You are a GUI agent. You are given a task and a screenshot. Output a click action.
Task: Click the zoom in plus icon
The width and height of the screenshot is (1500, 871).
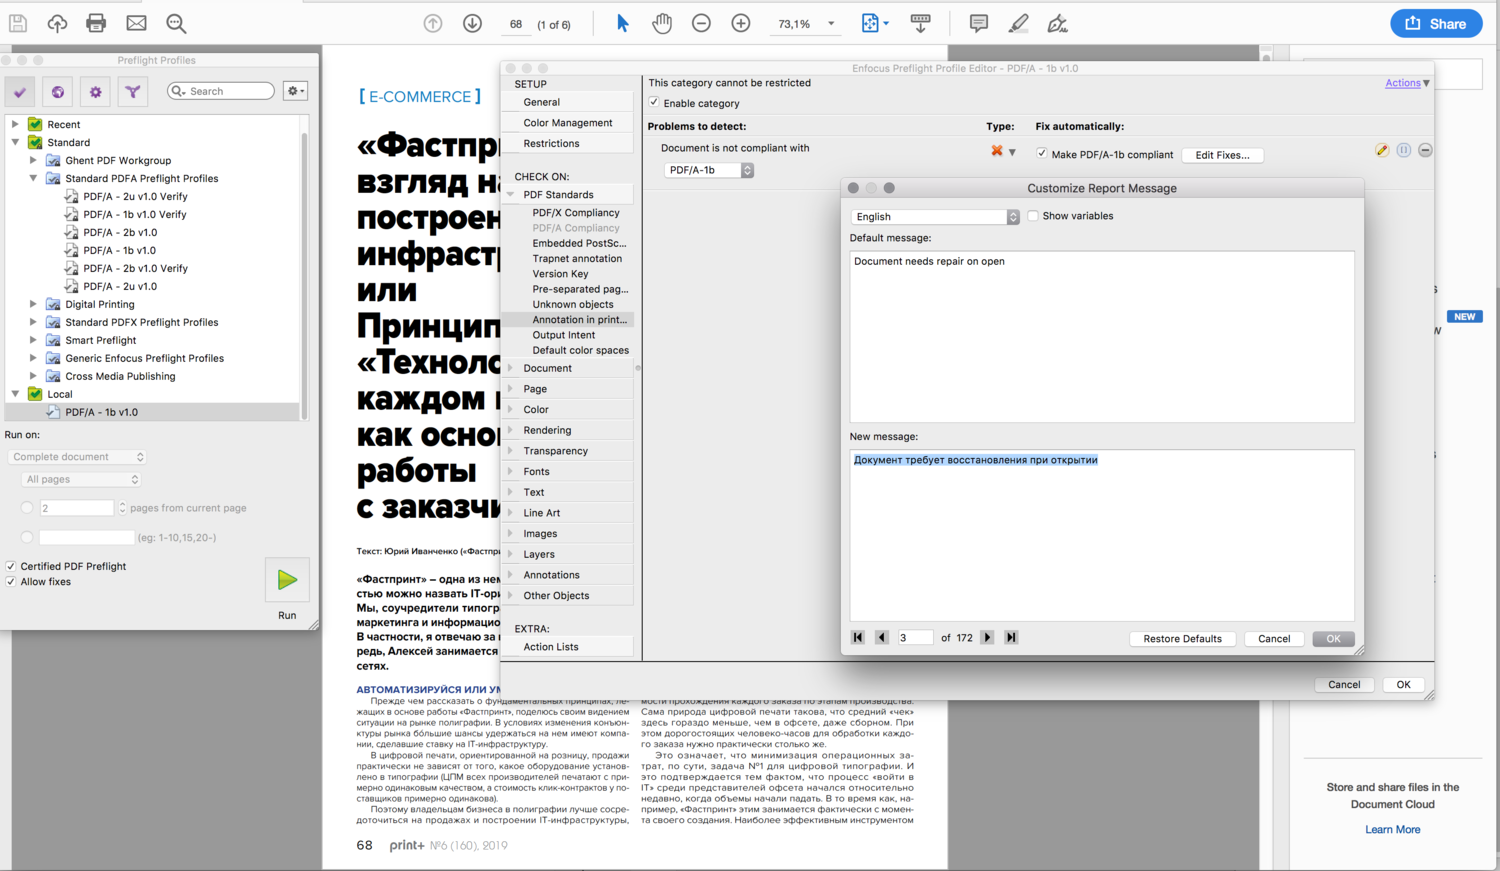[x=741, y=23]
